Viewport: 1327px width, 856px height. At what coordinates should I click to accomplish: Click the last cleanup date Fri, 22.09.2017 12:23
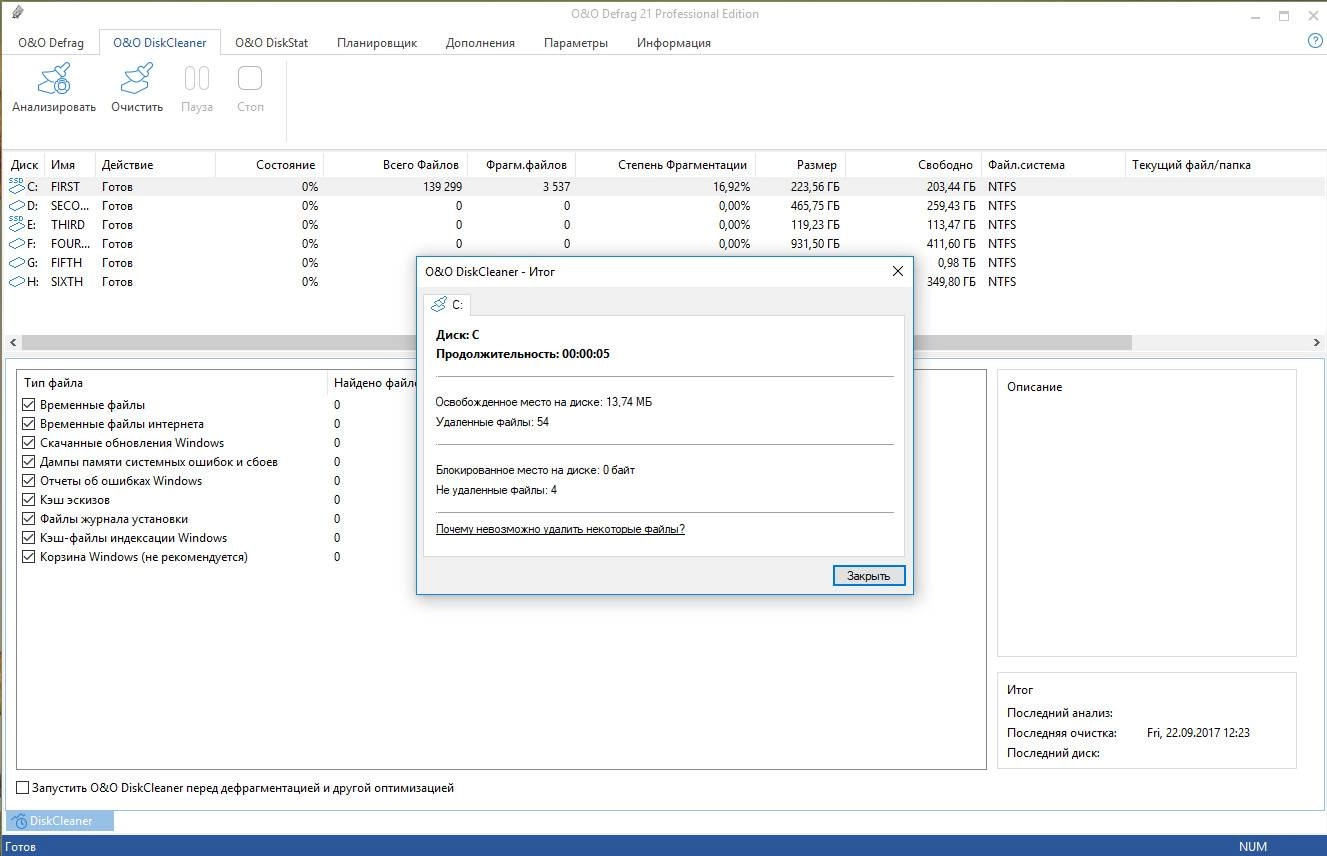click(x=1198, y=733)
